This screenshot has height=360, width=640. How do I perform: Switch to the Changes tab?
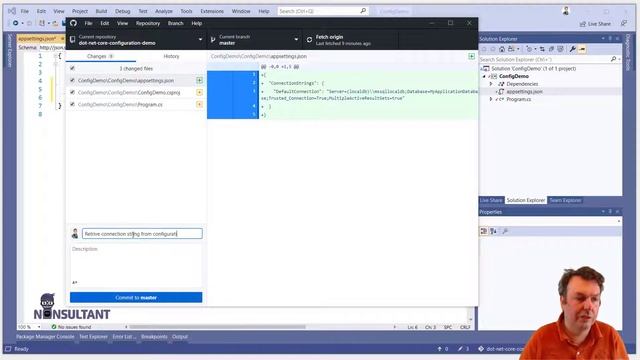(100, 56)
